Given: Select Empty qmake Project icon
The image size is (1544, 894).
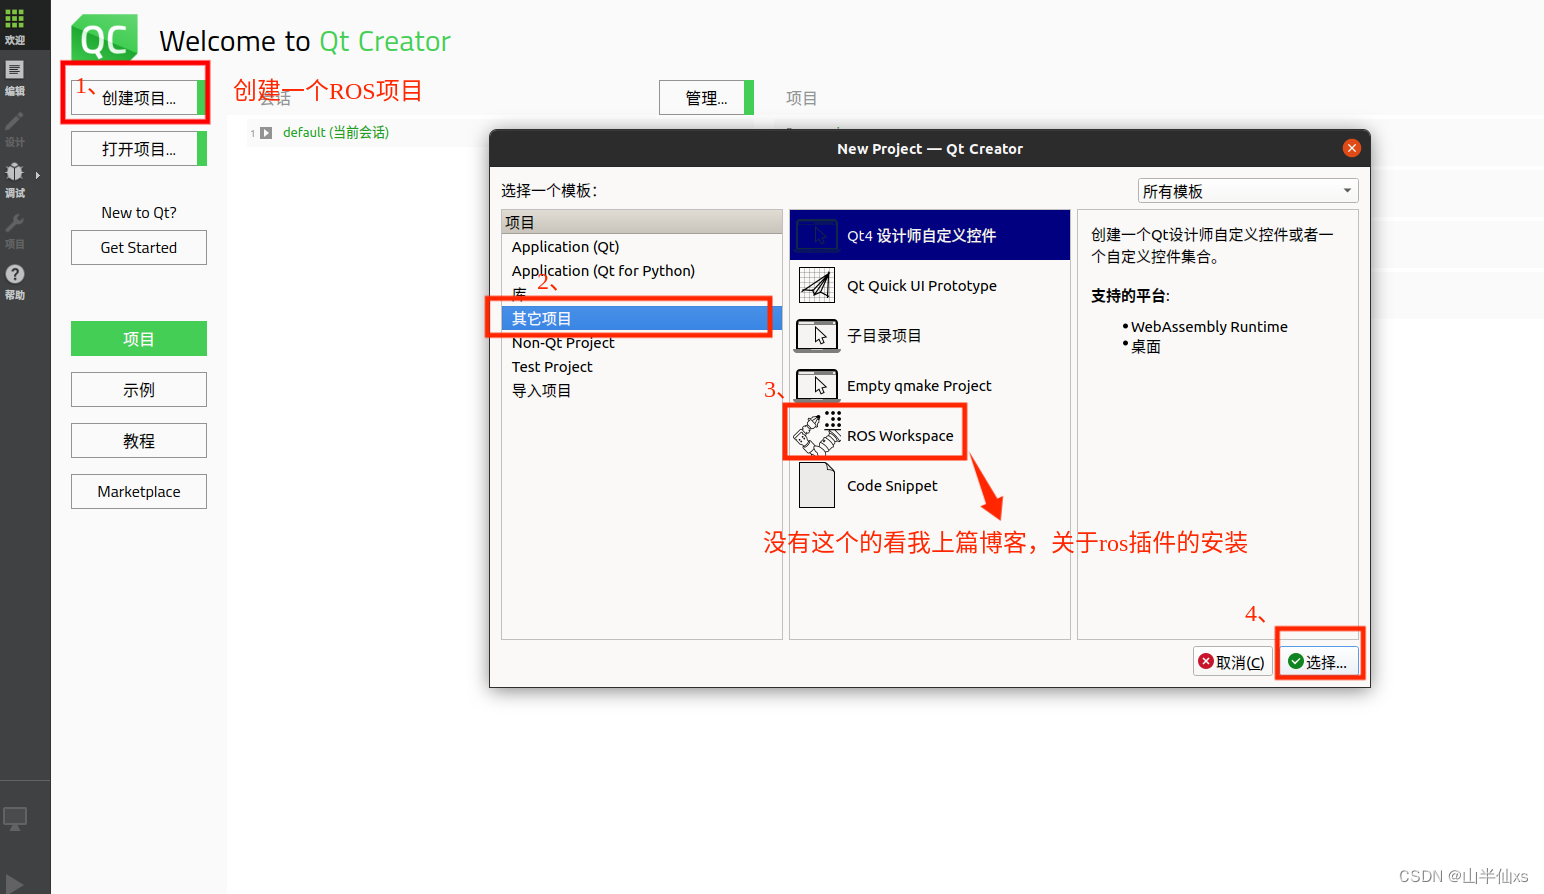Looking at the screenshot, I should point(817,385).
